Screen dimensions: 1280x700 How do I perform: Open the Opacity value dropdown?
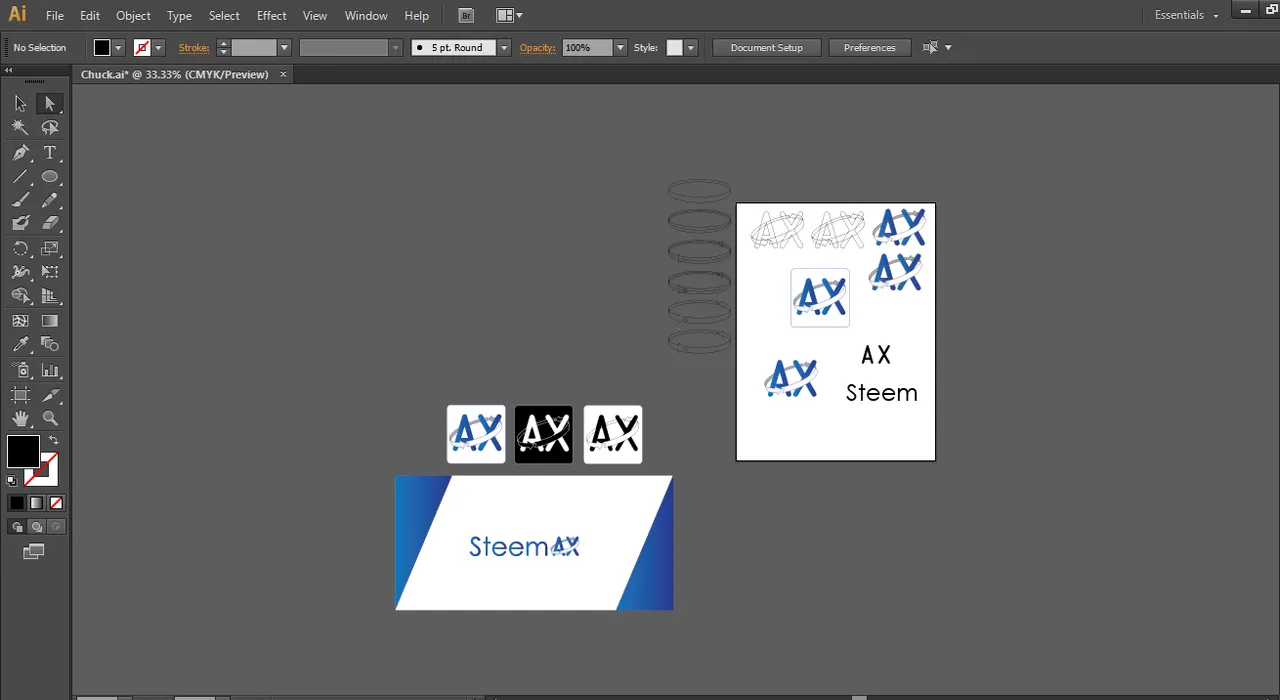[x=620, y=48]
